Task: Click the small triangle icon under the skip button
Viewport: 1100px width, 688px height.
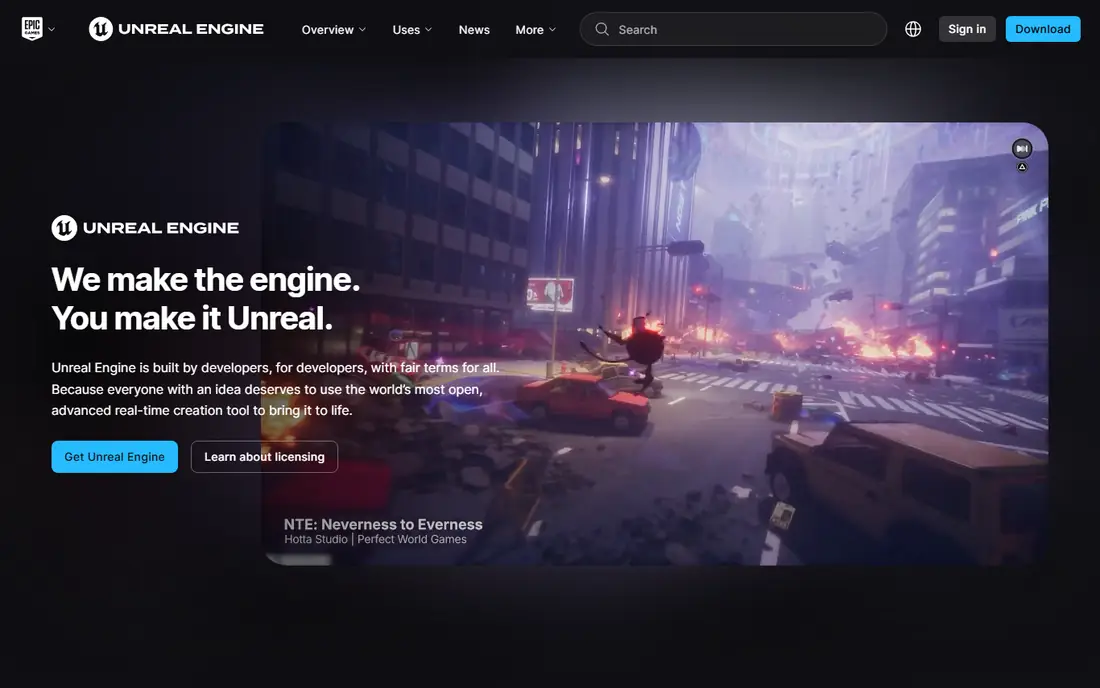Action: [1022, 167]
